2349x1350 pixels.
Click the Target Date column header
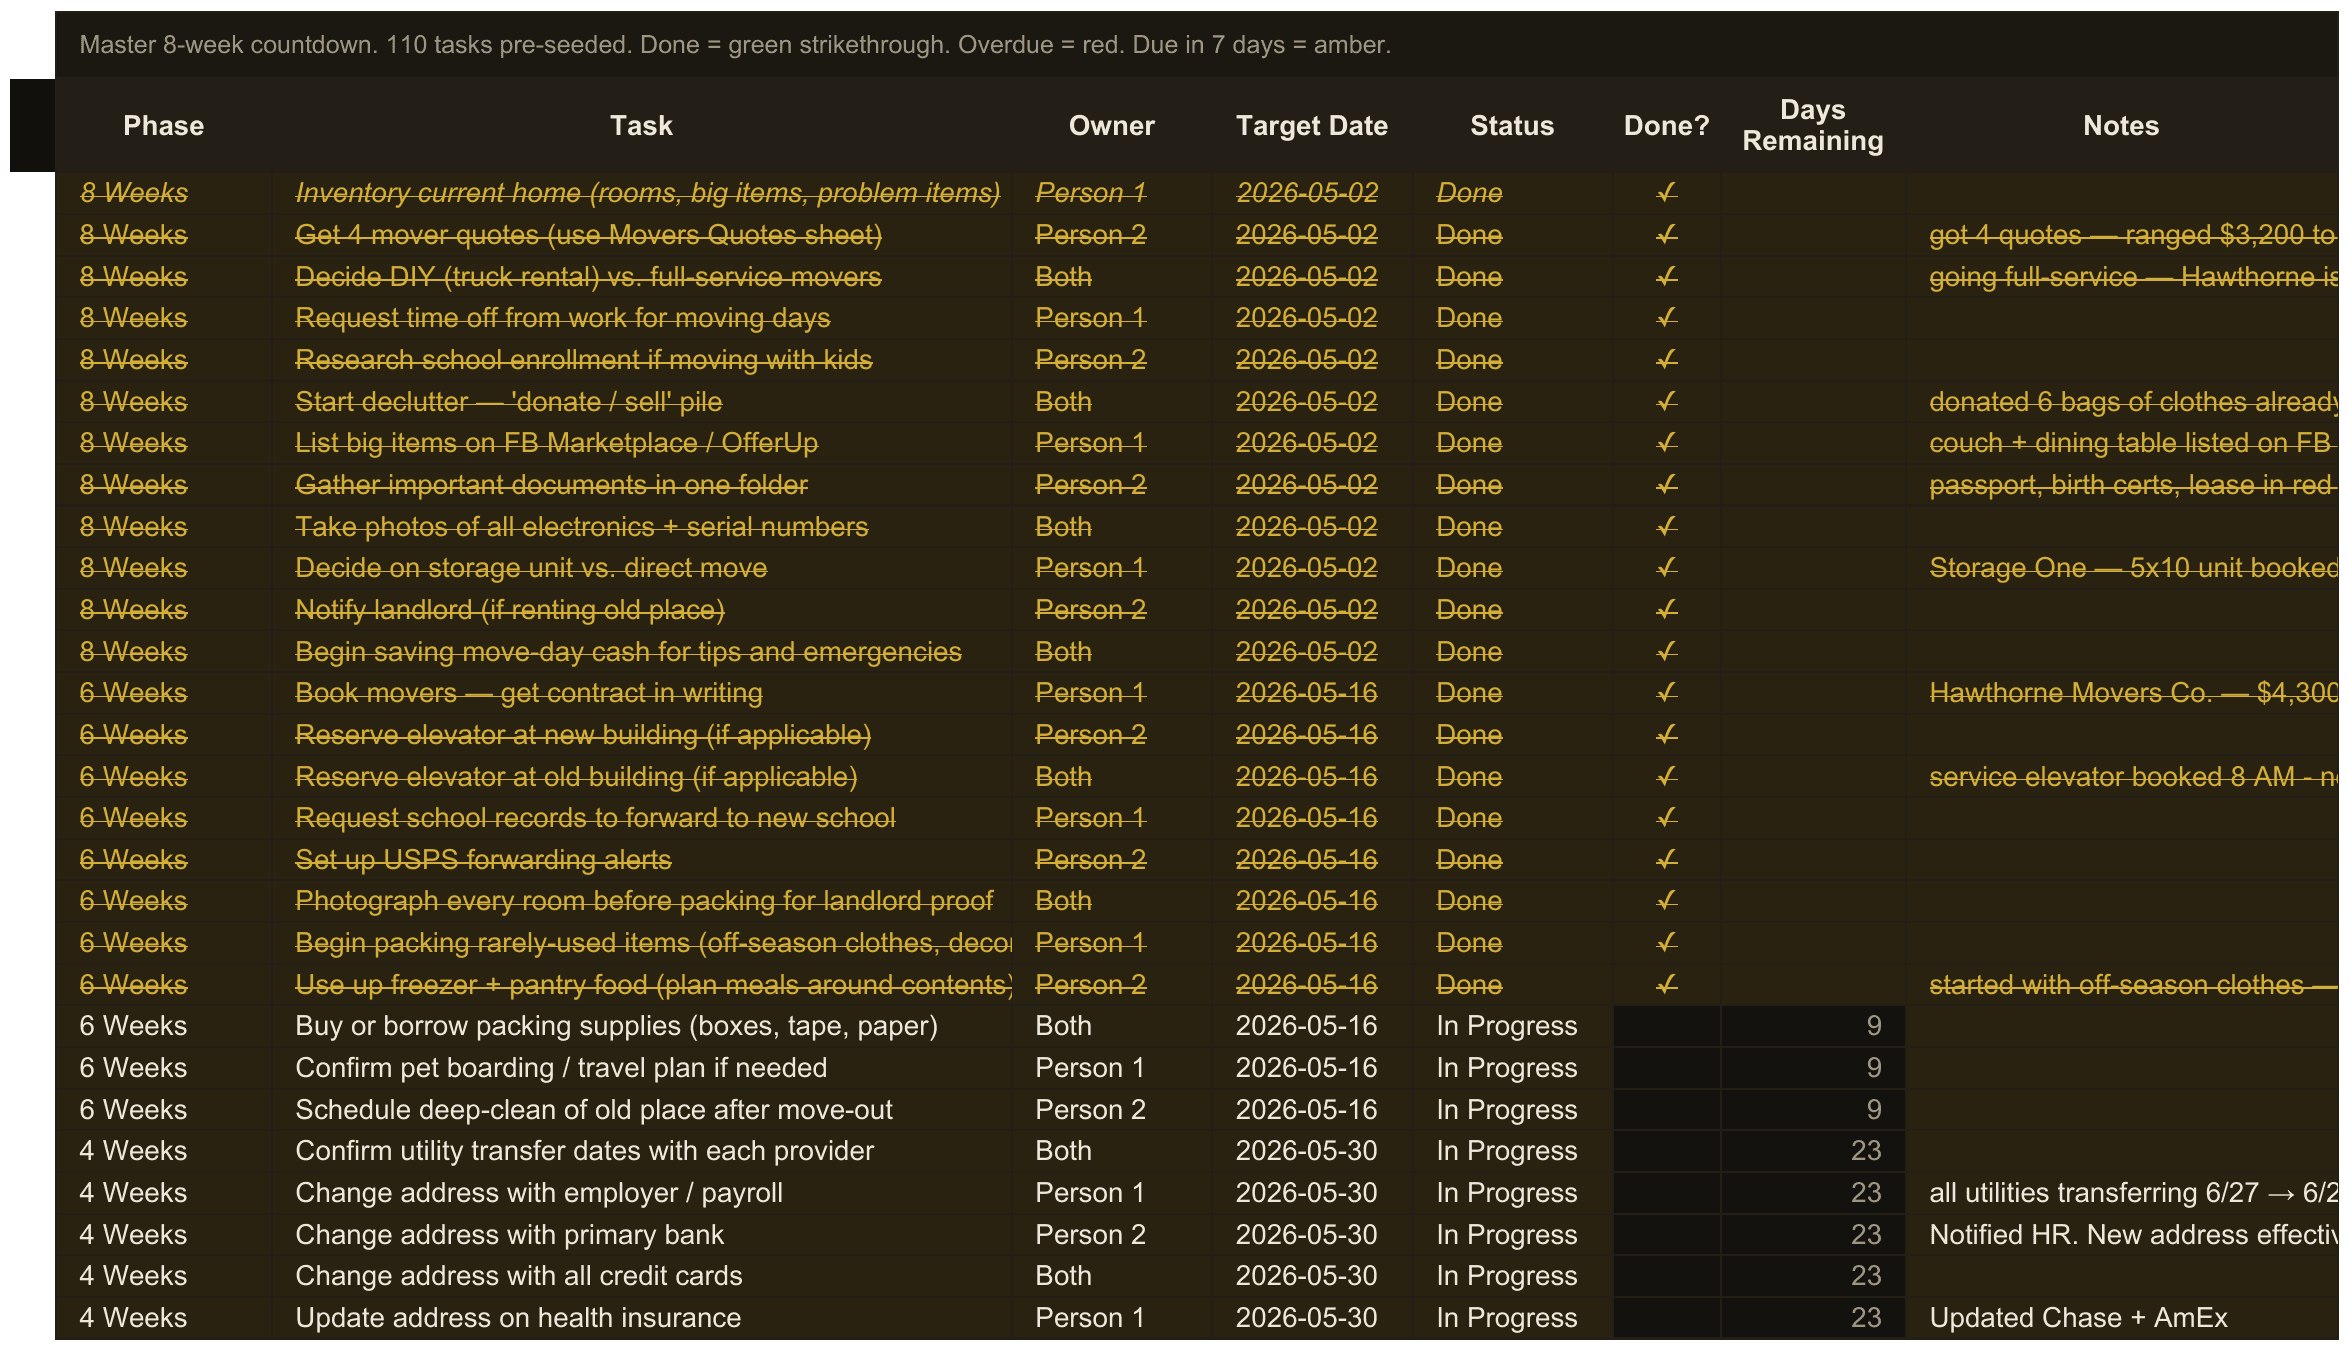click(1311, 125)
